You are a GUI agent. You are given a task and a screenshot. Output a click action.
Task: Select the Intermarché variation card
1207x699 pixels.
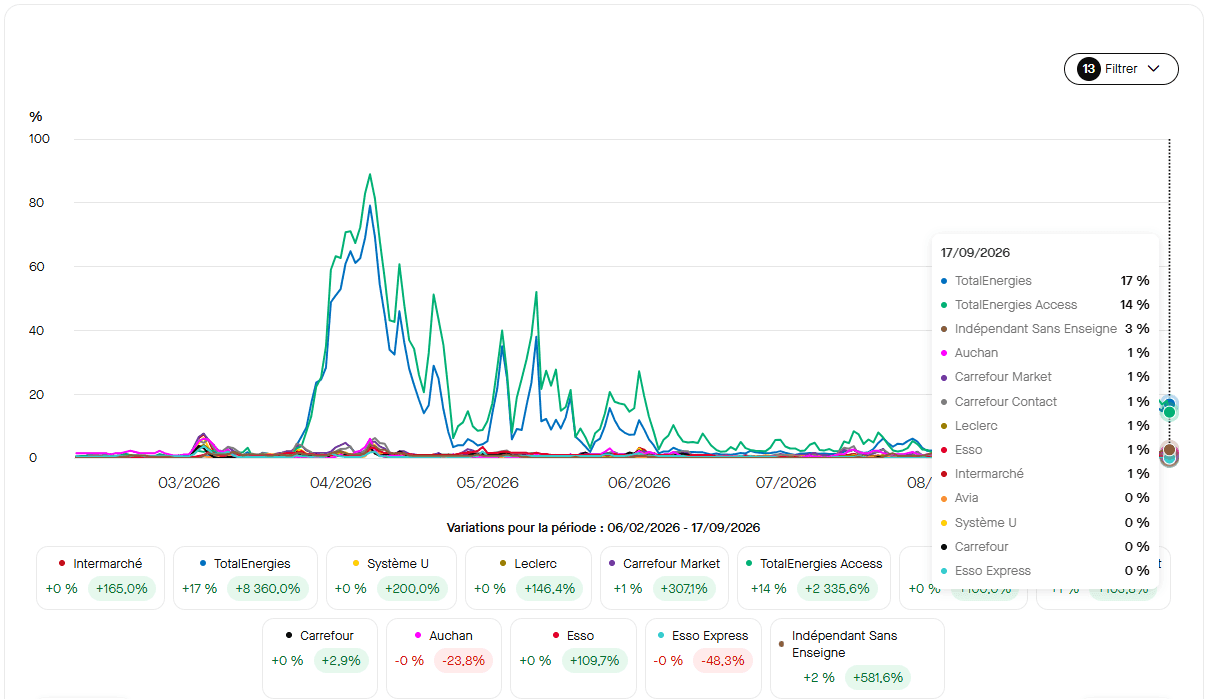pyautogui.click(x=101, y=577)
